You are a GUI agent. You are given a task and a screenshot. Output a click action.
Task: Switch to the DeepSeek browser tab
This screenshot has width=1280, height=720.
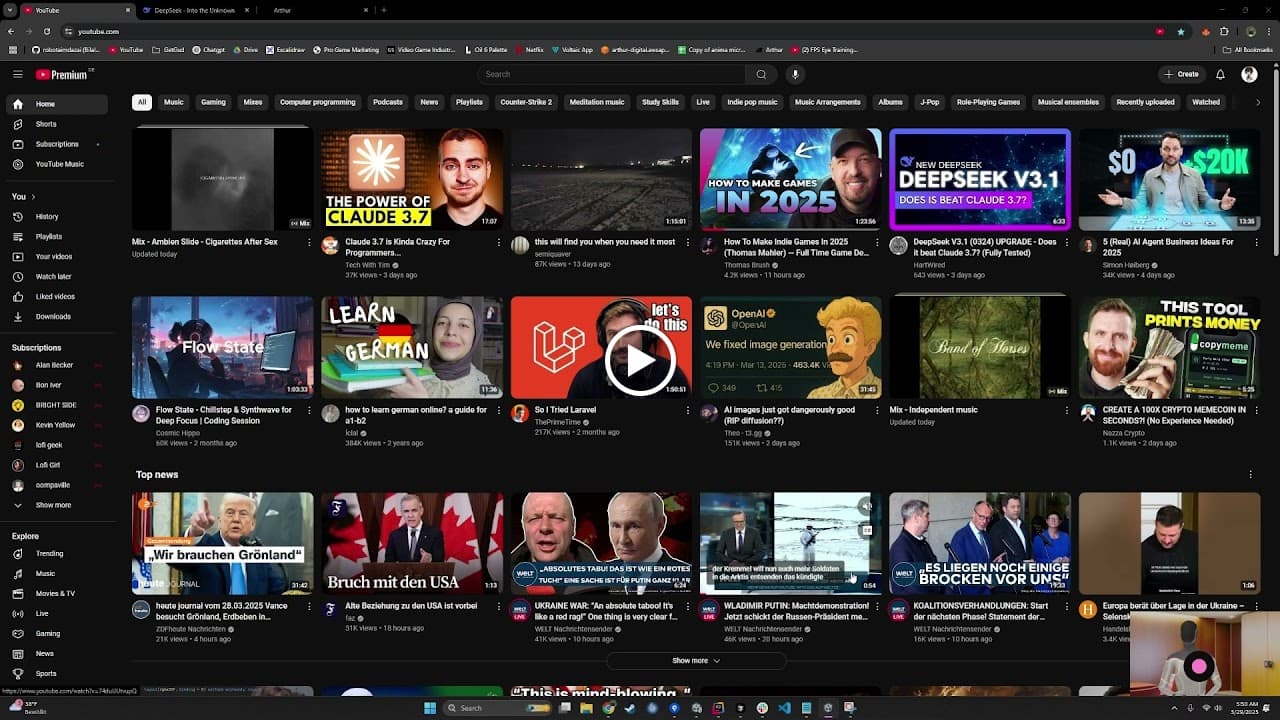(194, 10)
